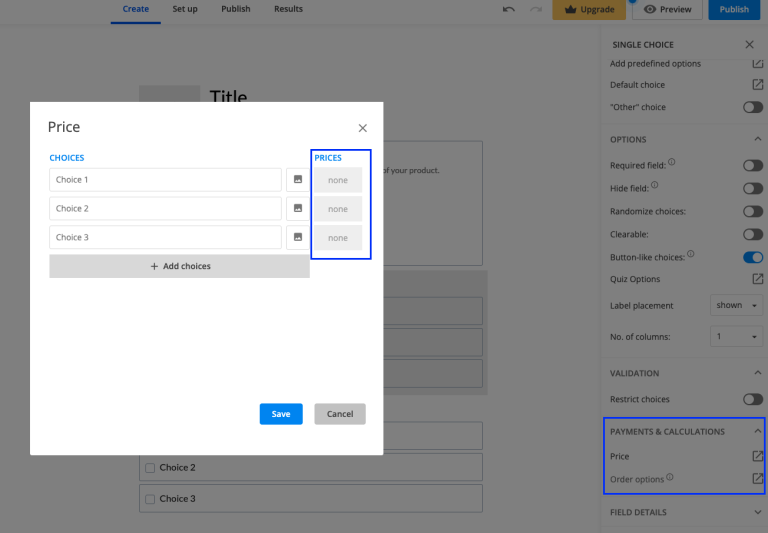Click the Add predefined options label
The width and height of the screenshot is (768, 533).
(655, 64)
